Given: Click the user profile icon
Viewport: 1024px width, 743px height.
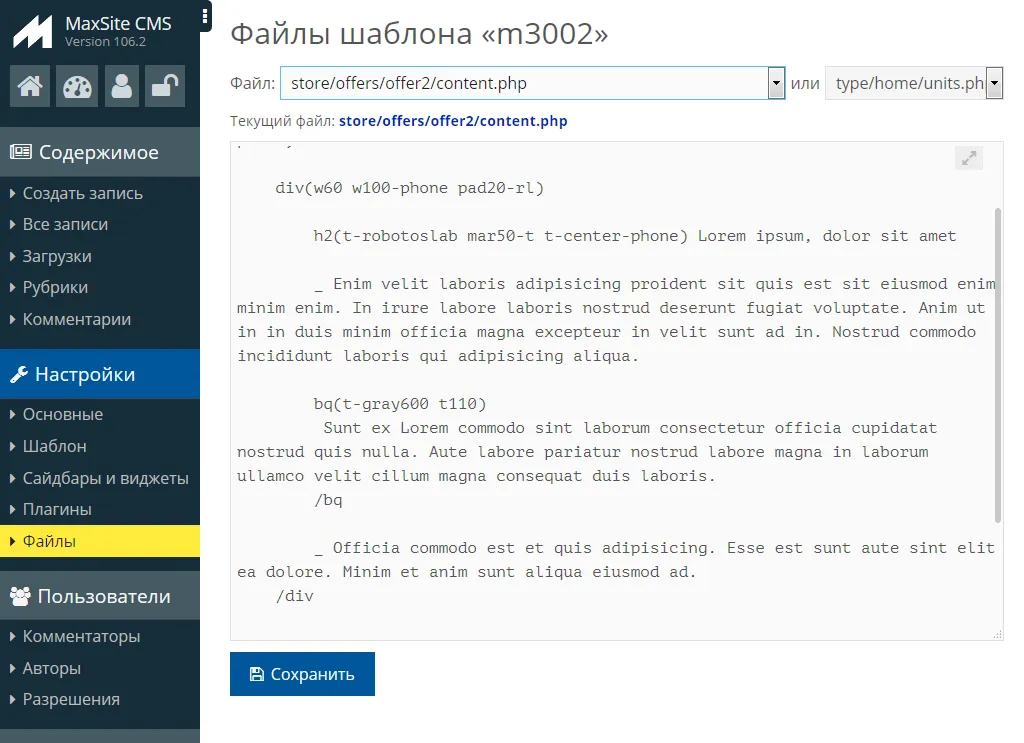Looking at the screenshot, I should coord(122,87).
